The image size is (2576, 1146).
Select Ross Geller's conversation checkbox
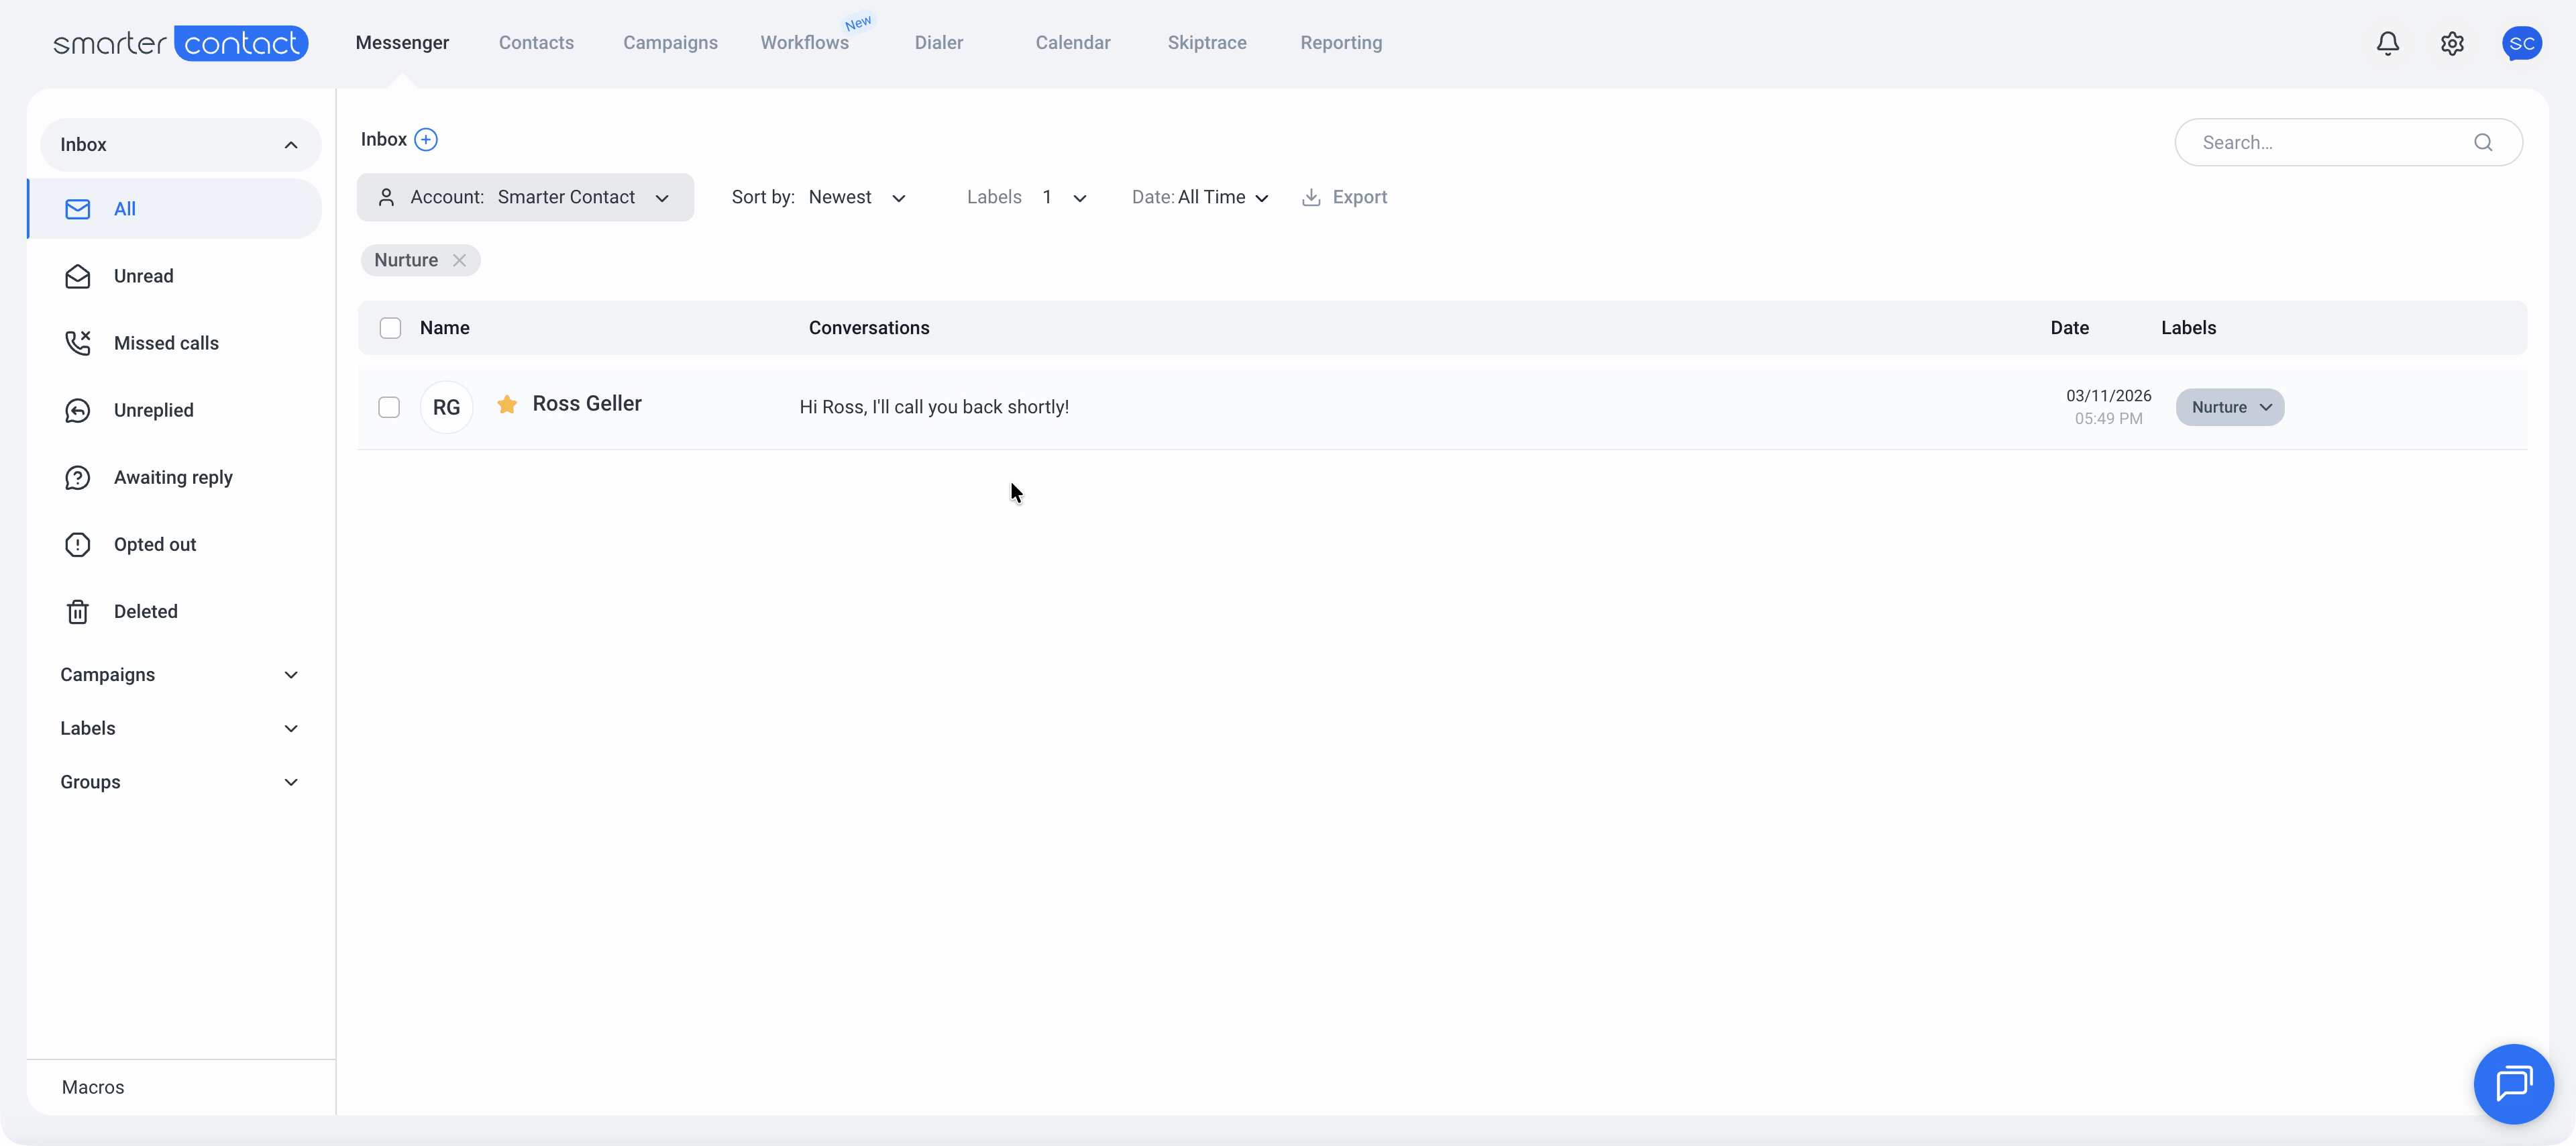388,407
